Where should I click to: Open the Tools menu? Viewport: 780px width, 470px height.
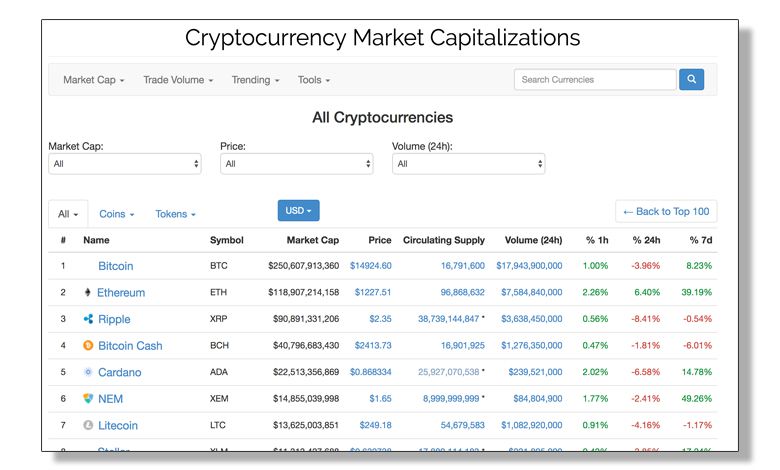coord(313,80)
